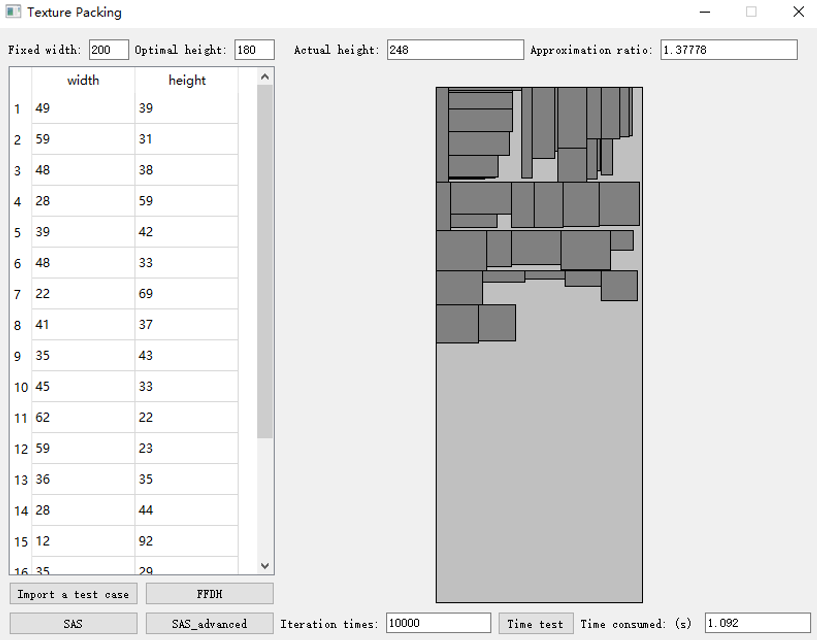This screenshot has height=640, width=817.
Task: Run the FFDH algorithm button
Action: tap(209, 594)
